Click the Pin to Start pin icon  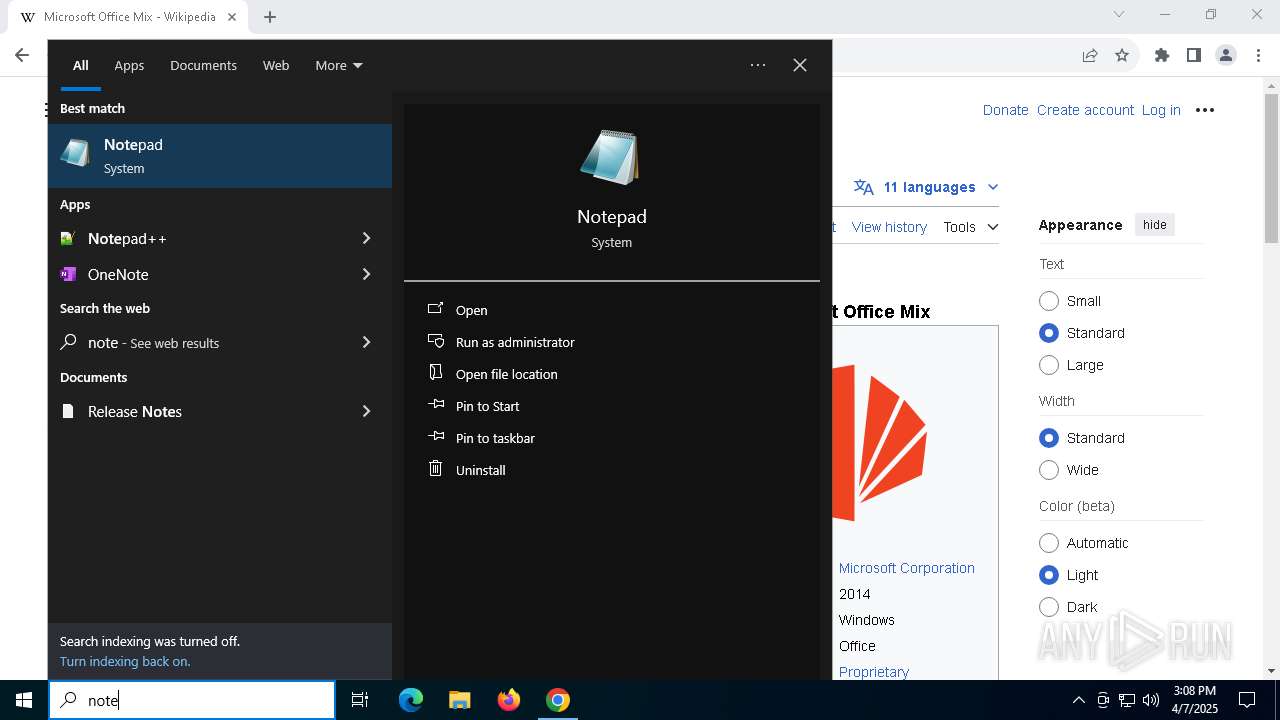click(x=435, y=405)
